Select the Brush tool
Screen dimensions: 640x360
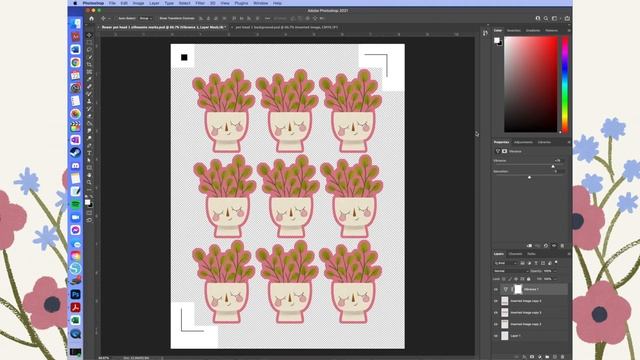pyautogui.click(x=89, y=94)
